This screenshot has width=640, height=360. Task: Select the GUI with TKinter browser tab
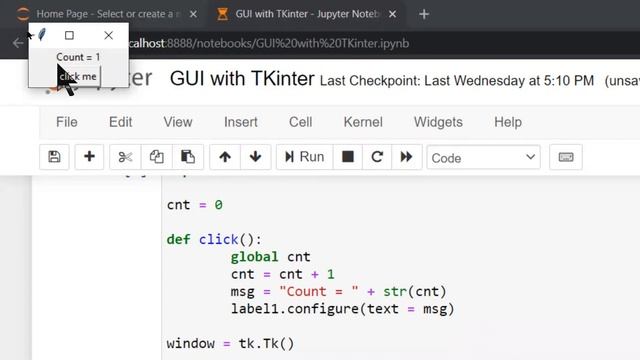(x=306, y=14)
